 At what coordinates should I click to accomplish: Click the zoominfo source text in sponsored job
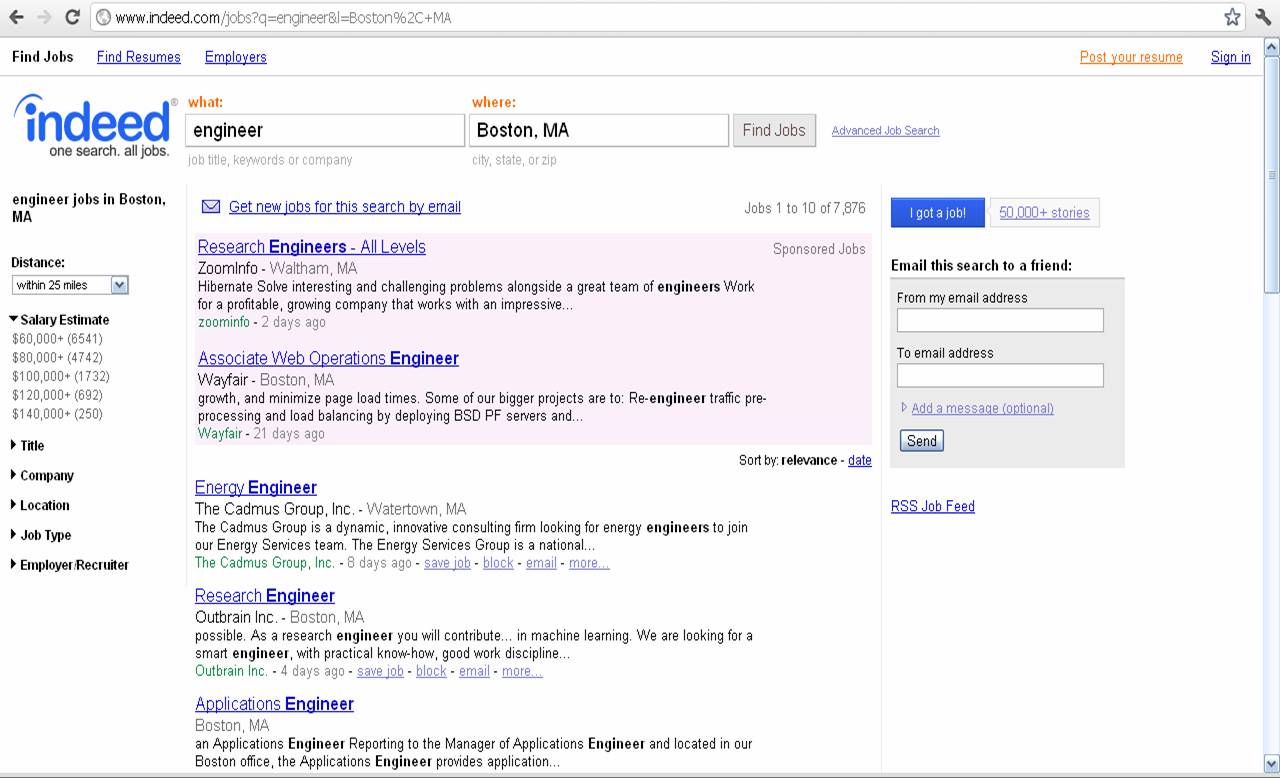tap(224, 322)
